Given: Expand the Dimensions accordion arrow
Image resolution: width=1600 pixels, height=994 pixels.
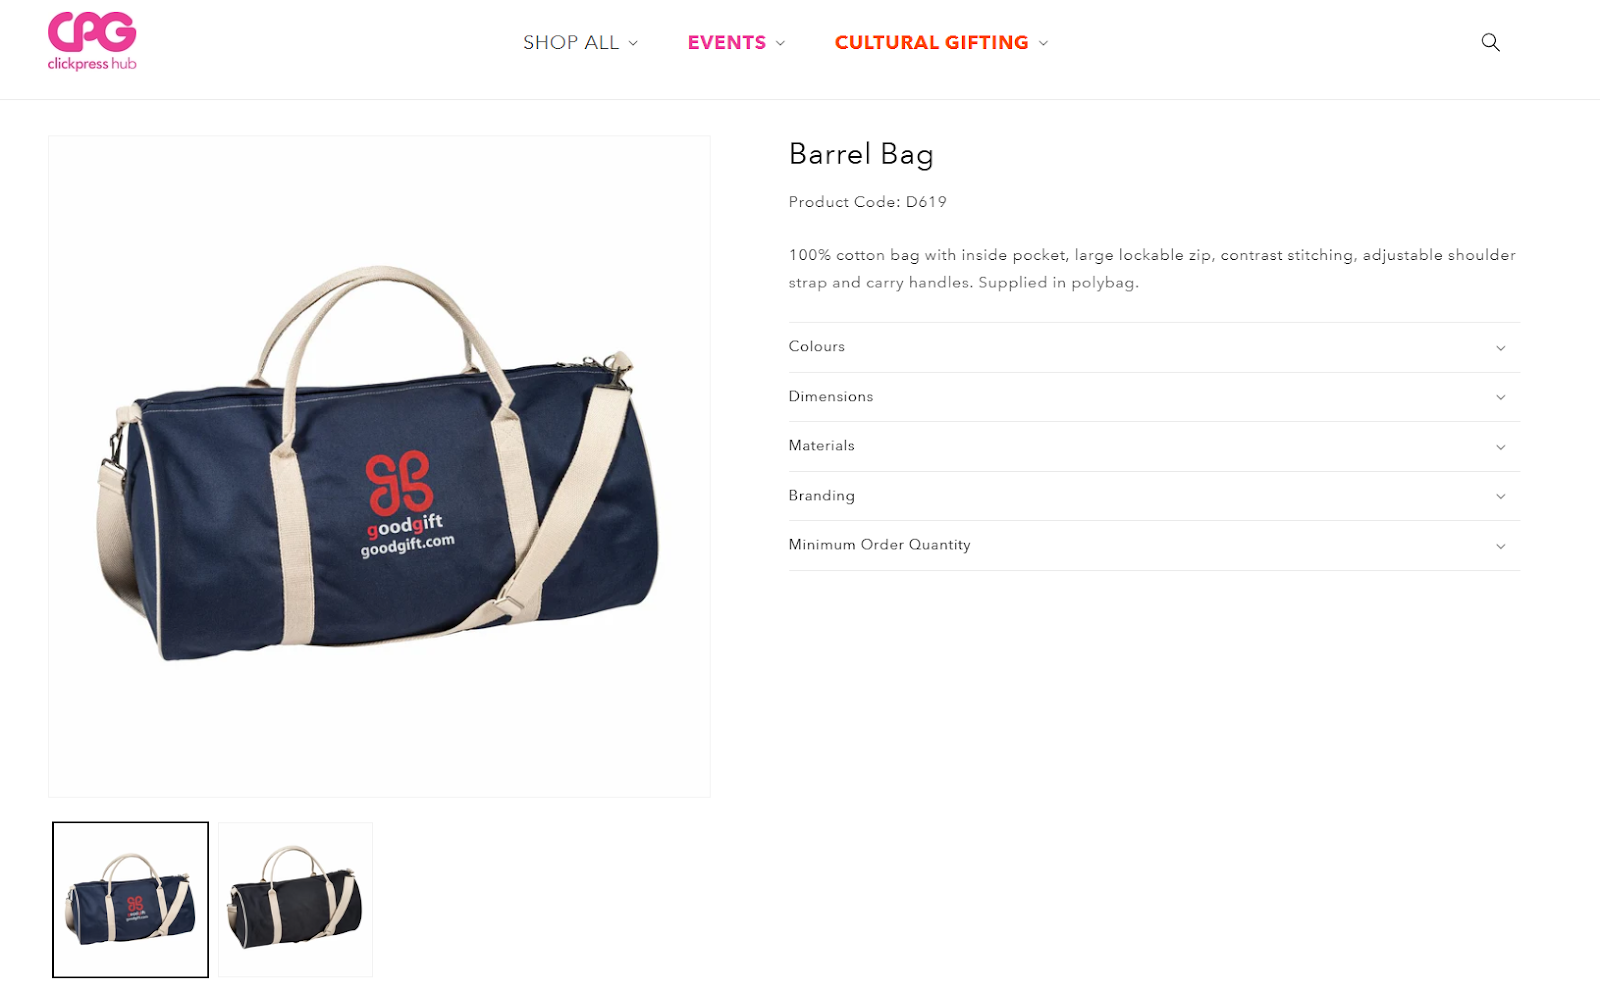Looking at the screenshot, I should 1500,397.
